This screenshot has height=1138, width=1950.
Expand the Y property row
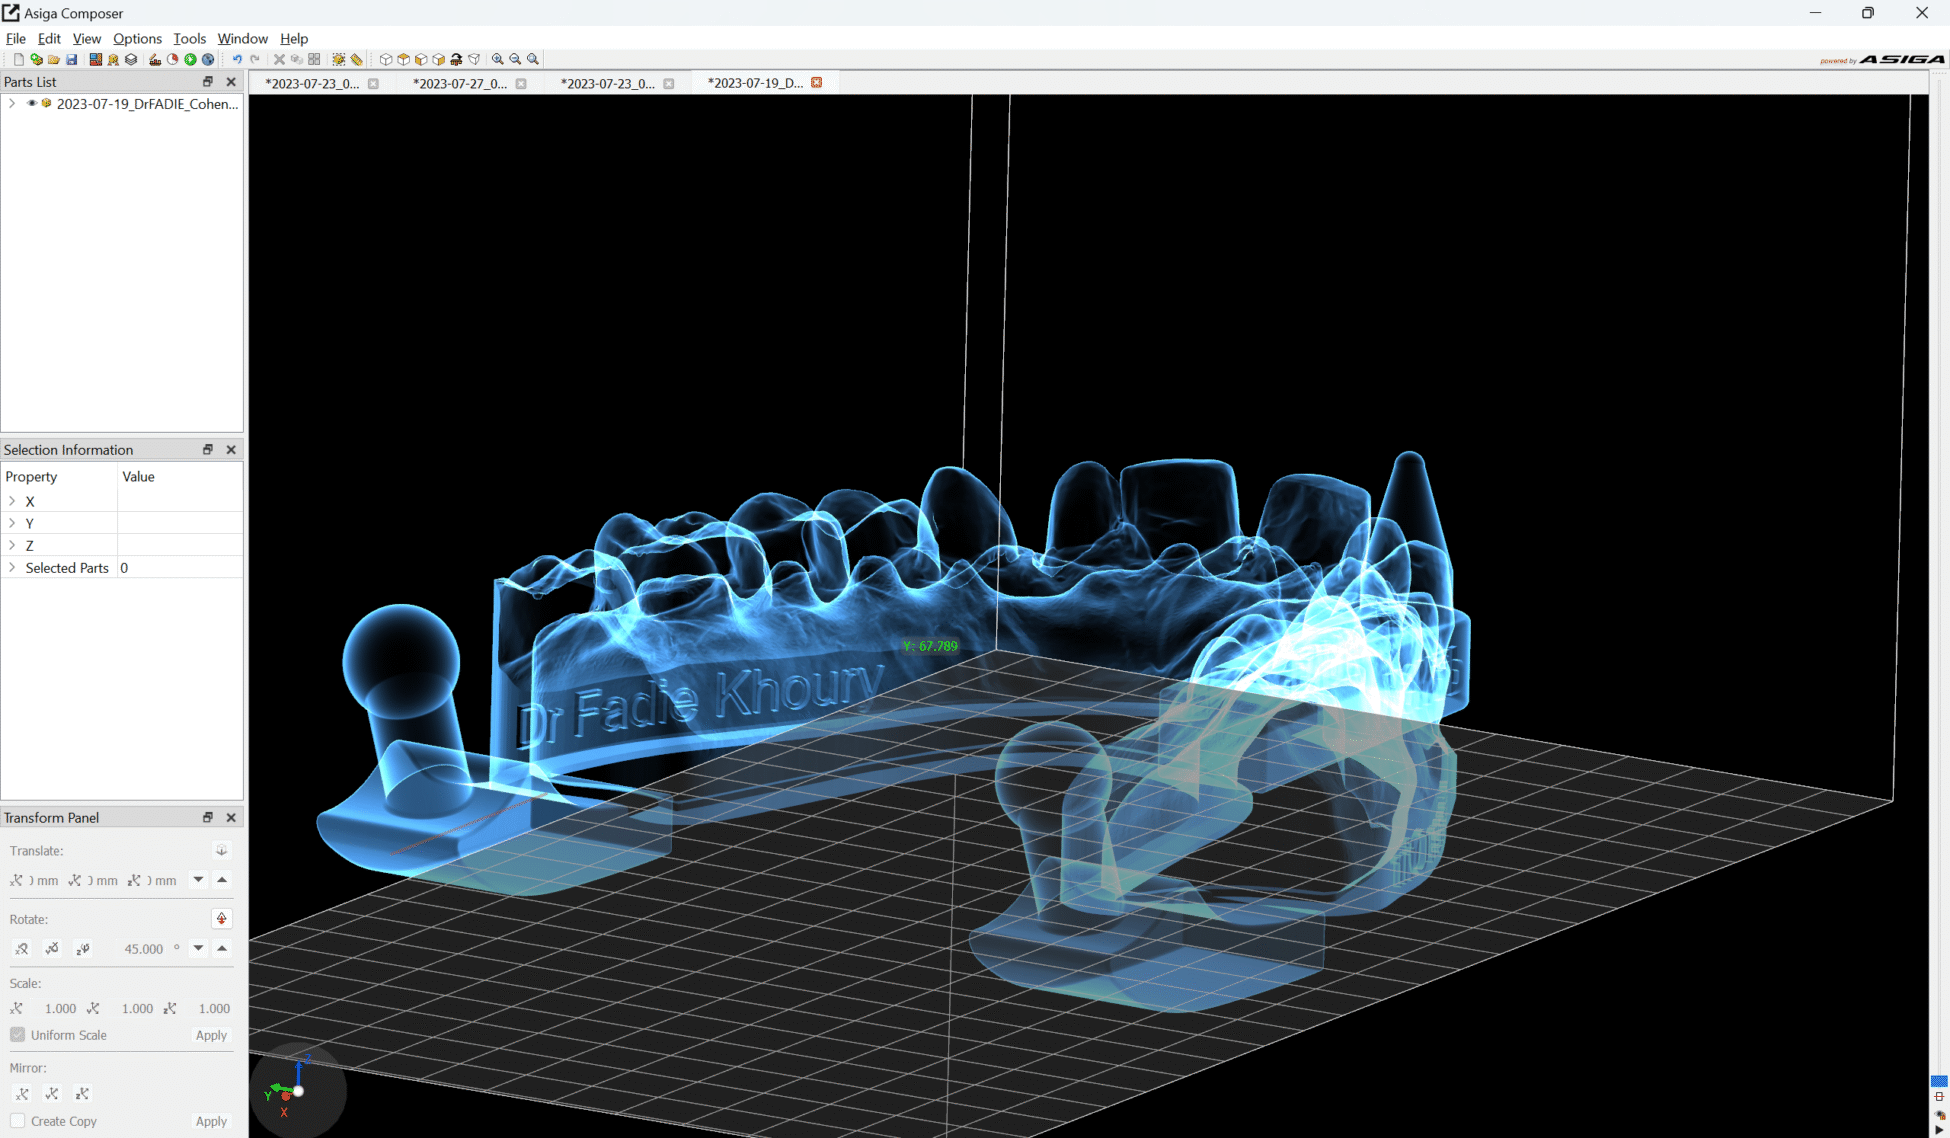point(12,523)
